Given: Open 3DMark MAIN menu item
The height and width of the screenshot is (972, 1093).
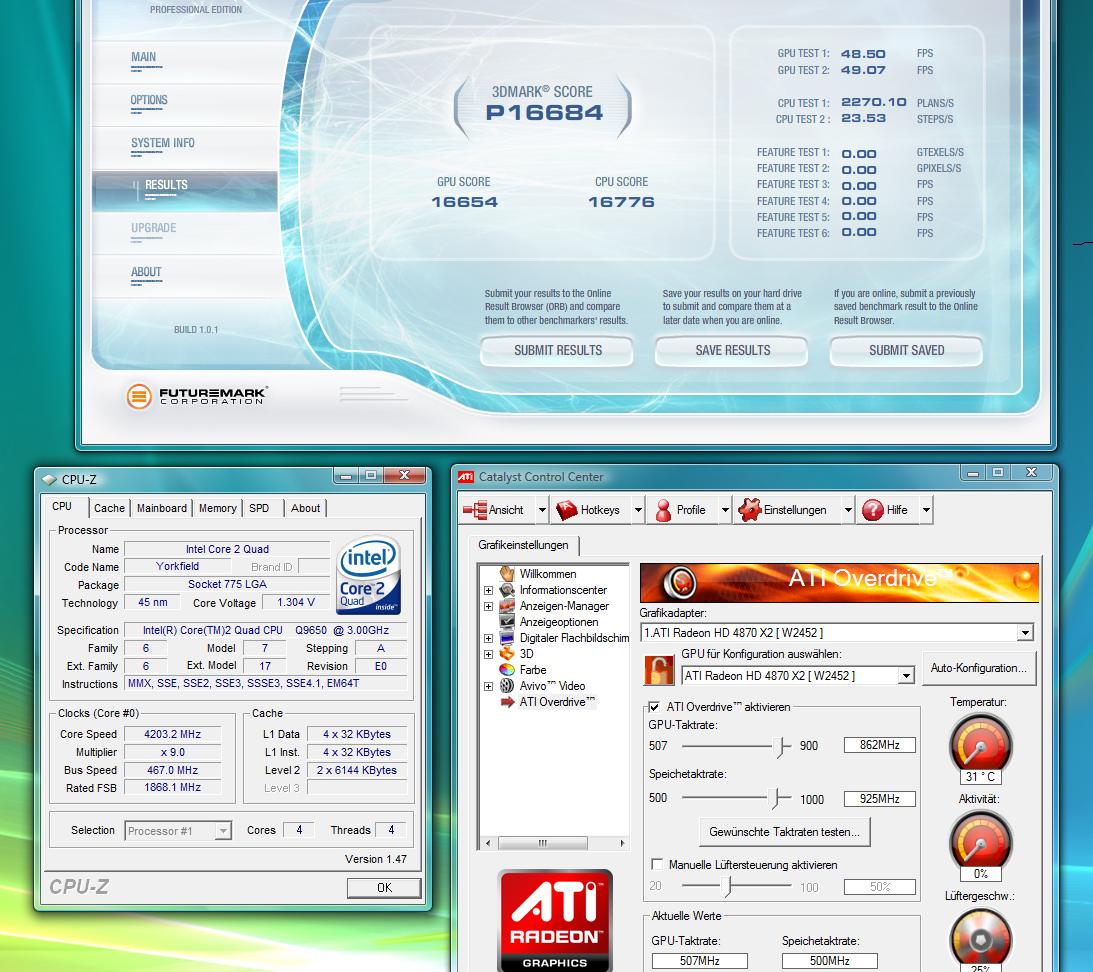Looking at the screenshot, I should click(x=144, y=57).
